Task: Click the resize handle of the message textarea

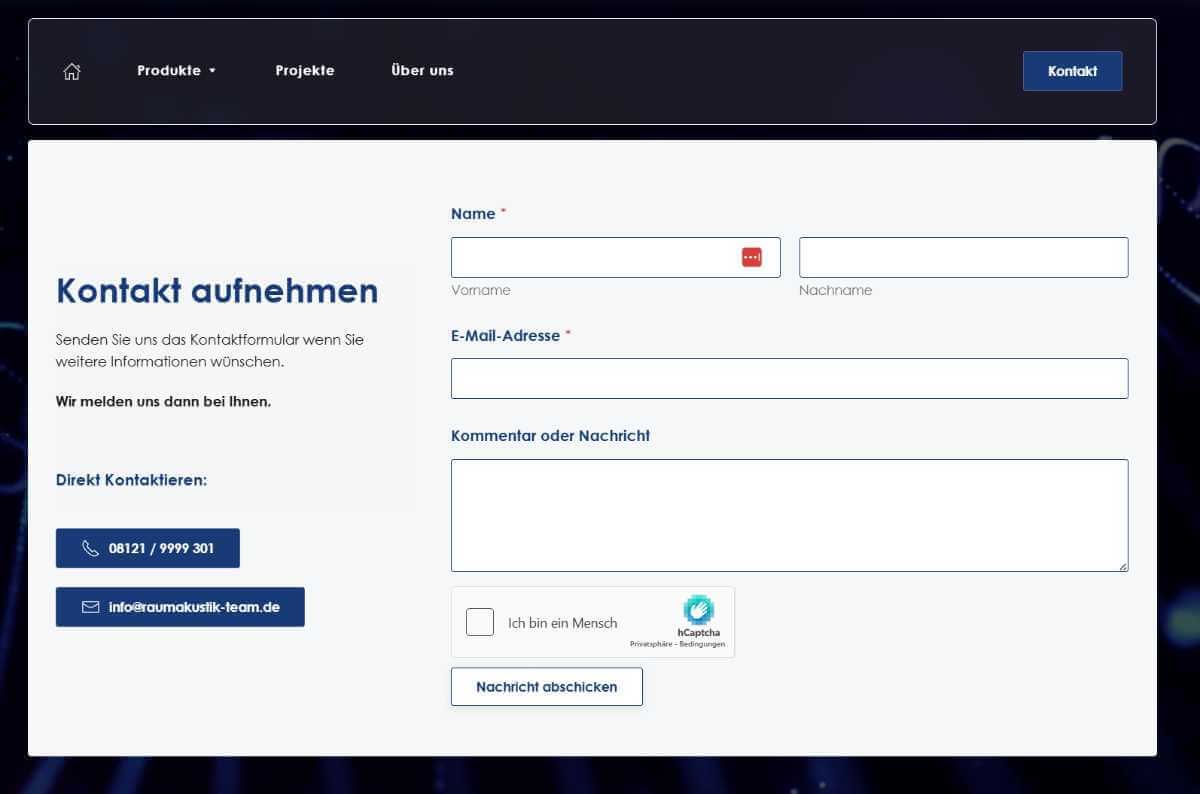Action: [x=1122, y=566]
